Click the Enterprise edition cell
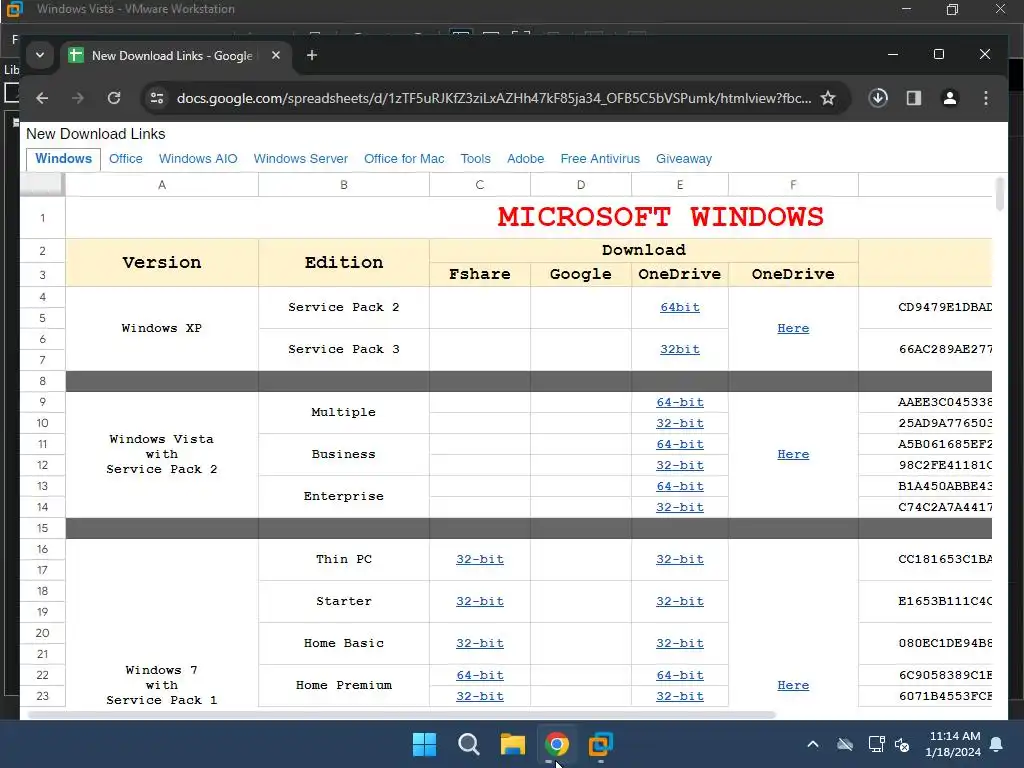The width and height of the screenshot is (1024, 768). (344, 496)
